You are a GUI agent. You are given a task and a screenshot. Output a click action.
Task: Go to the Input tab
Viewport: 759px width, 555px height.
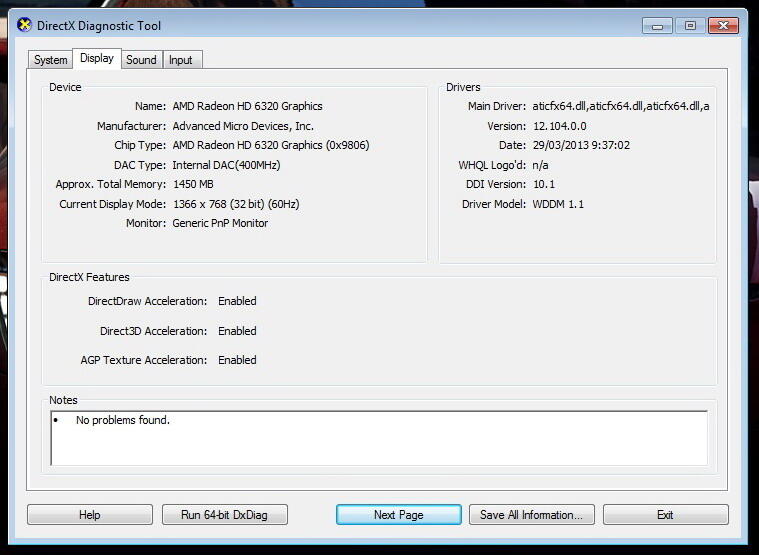(181, 60)
